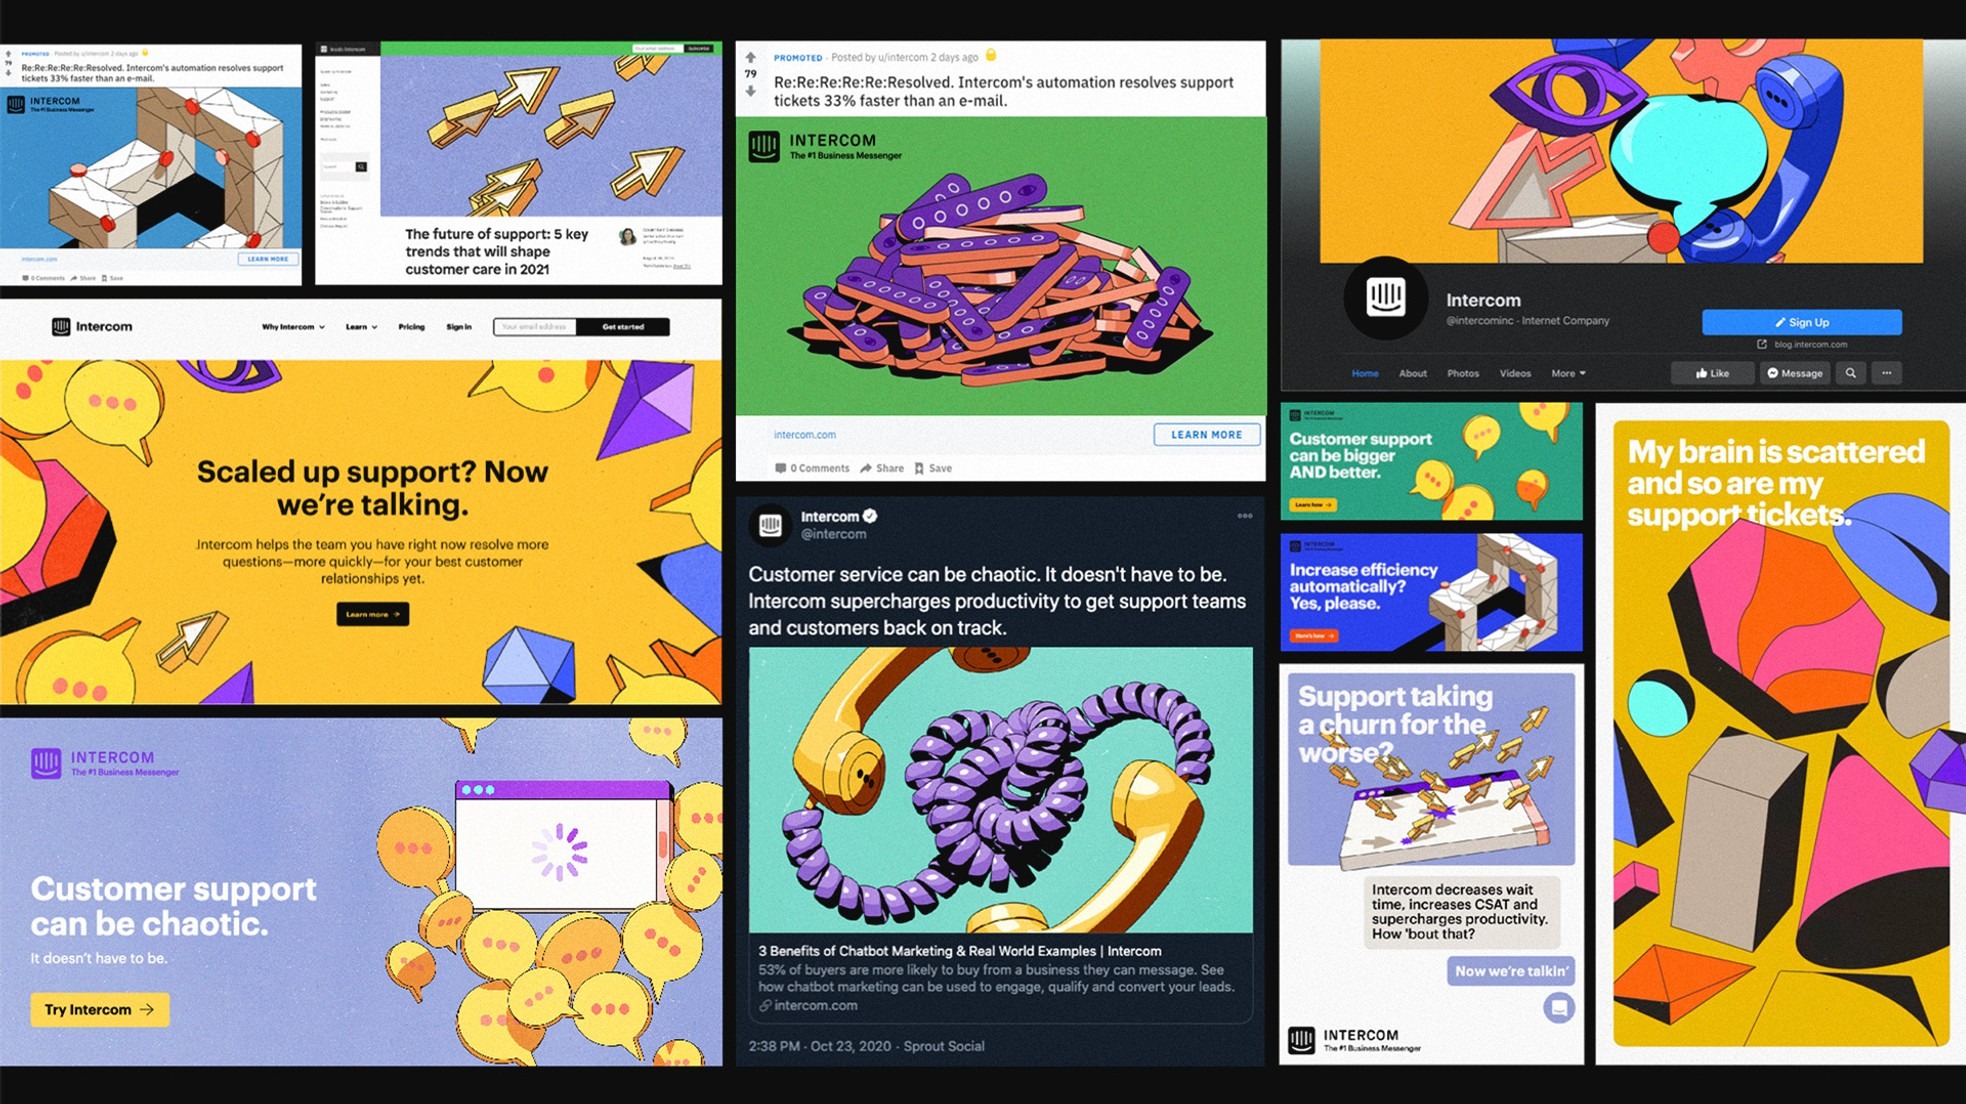Screen dimensions: 1966x1104
Task: Click the email address input field
Action: 535,327
